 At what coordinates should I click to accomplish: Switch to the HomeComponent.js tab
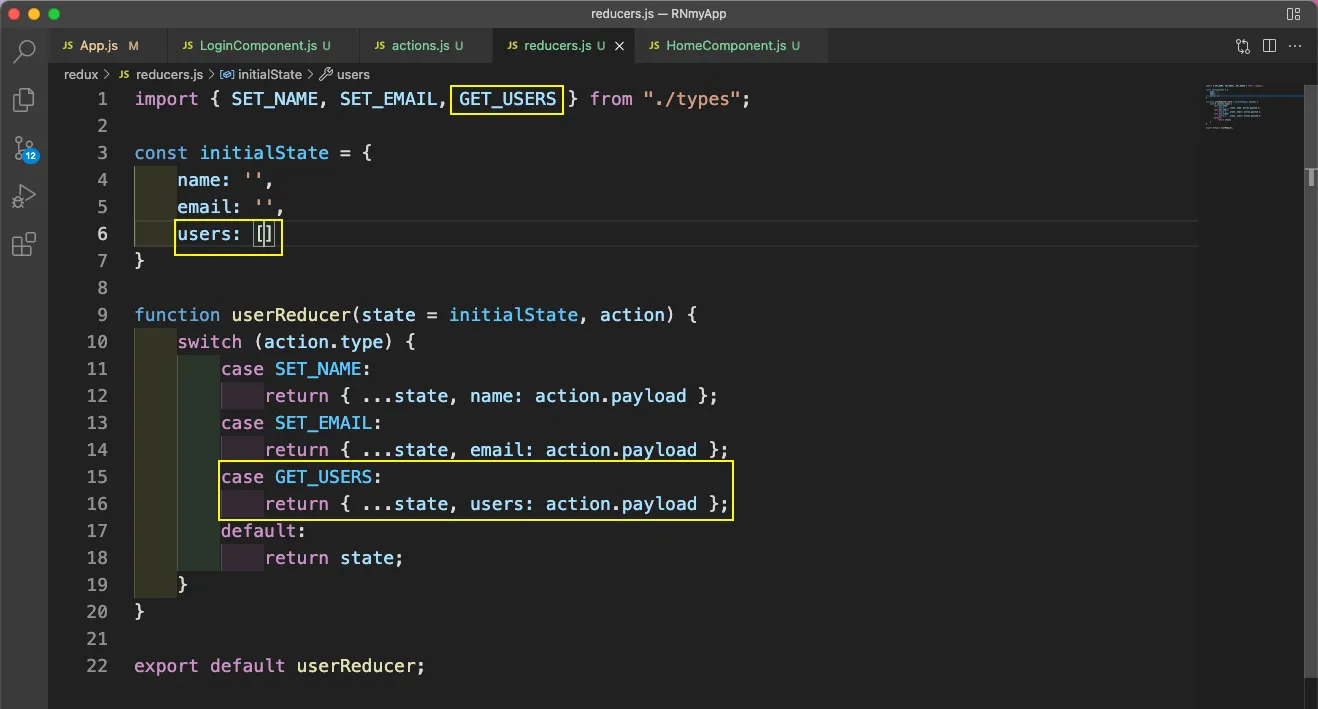[x=732, y=46]
